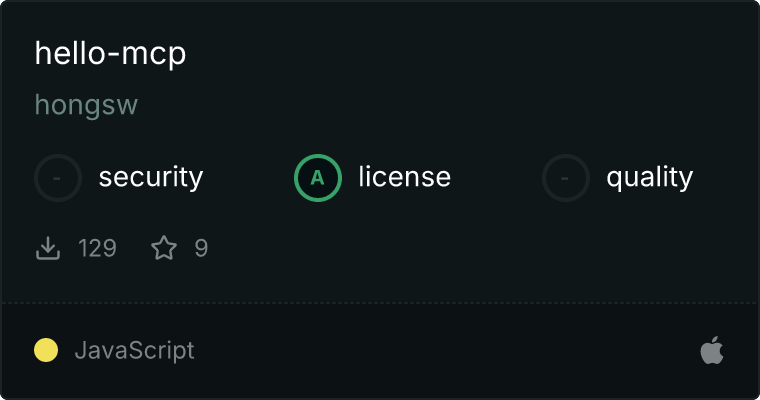Click the dash inside quality badge
Viewport: 760px width, 400px height.
565,178
